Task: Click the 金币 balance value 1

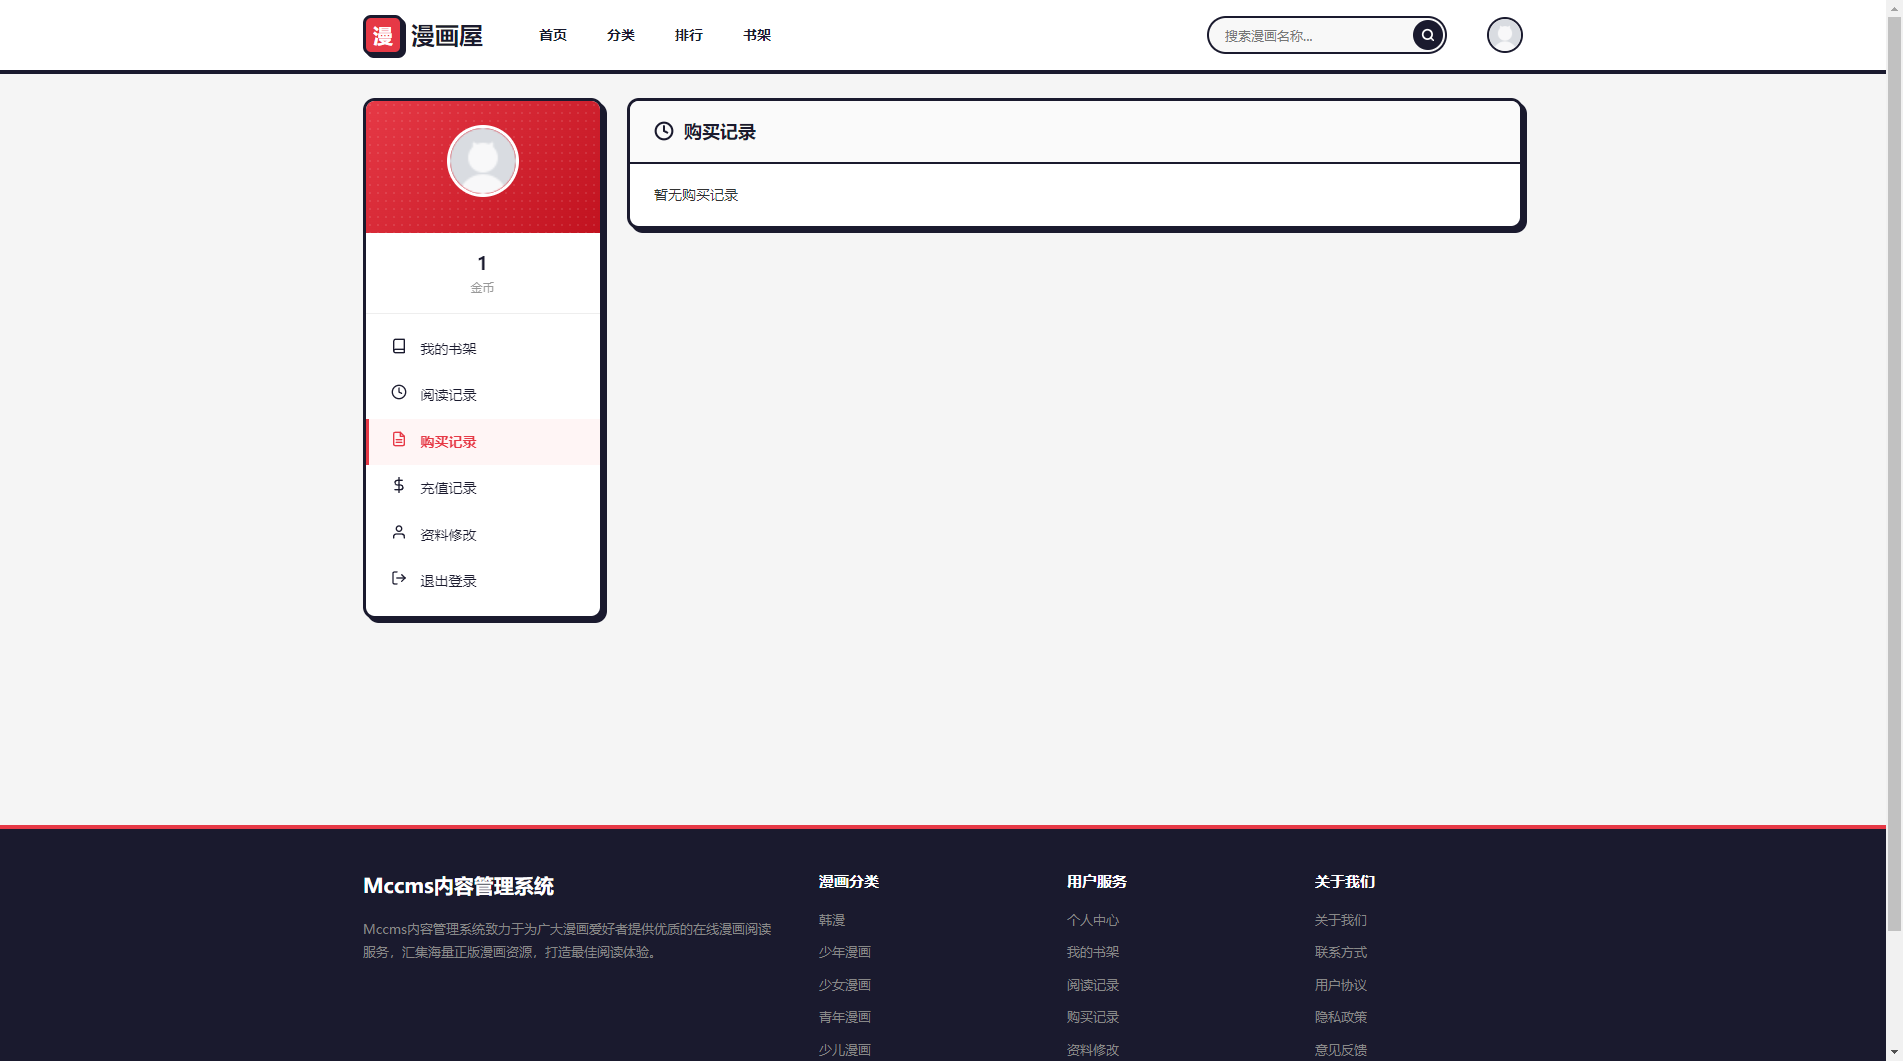Action: click(x=482, y=263)
